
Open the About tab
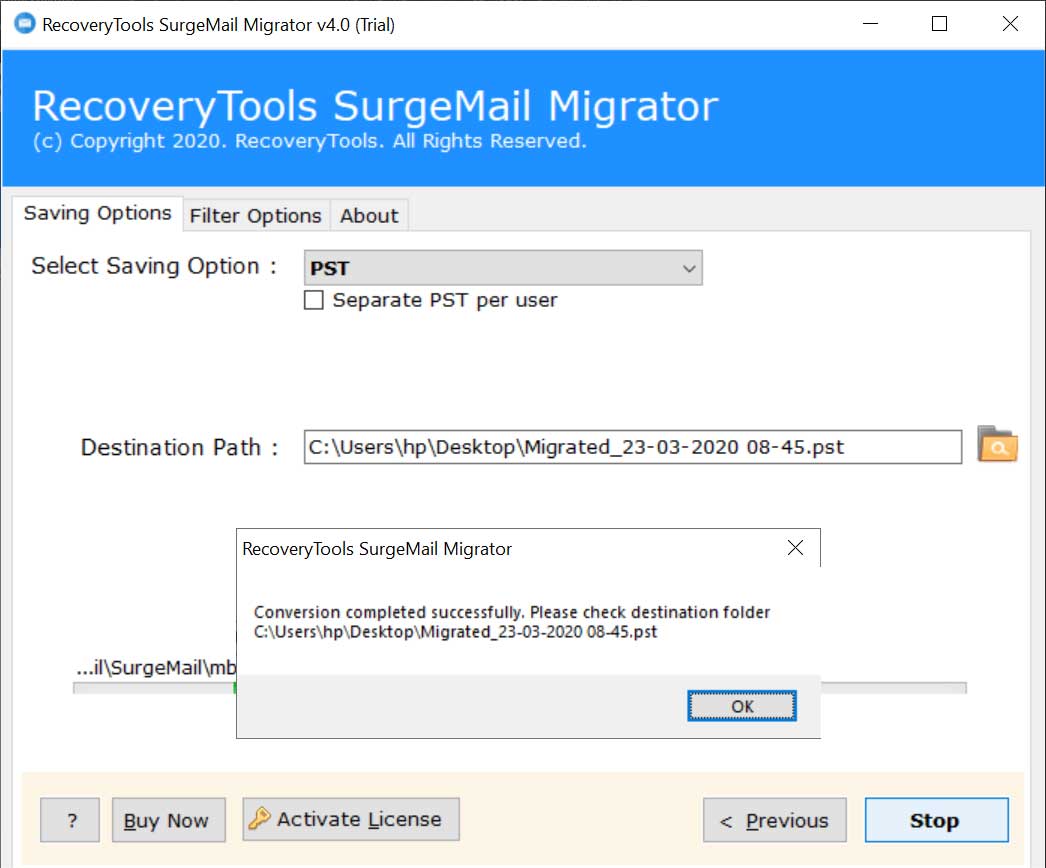pyautogui.click(x=369, y=215)
